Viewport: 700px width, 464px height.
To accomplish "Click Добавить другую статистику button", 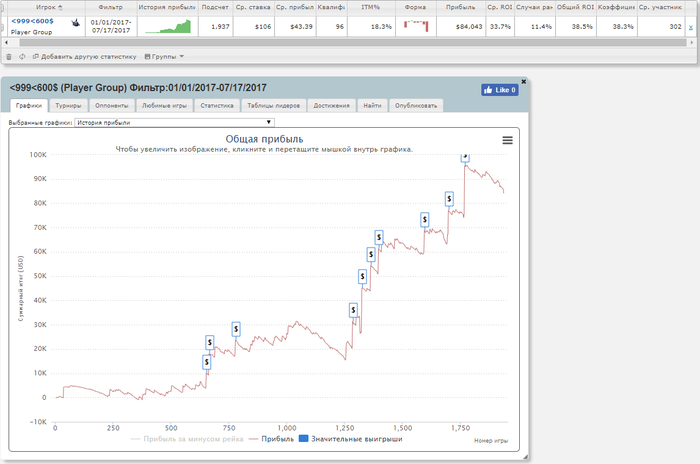I will click(x=84, y=57).
